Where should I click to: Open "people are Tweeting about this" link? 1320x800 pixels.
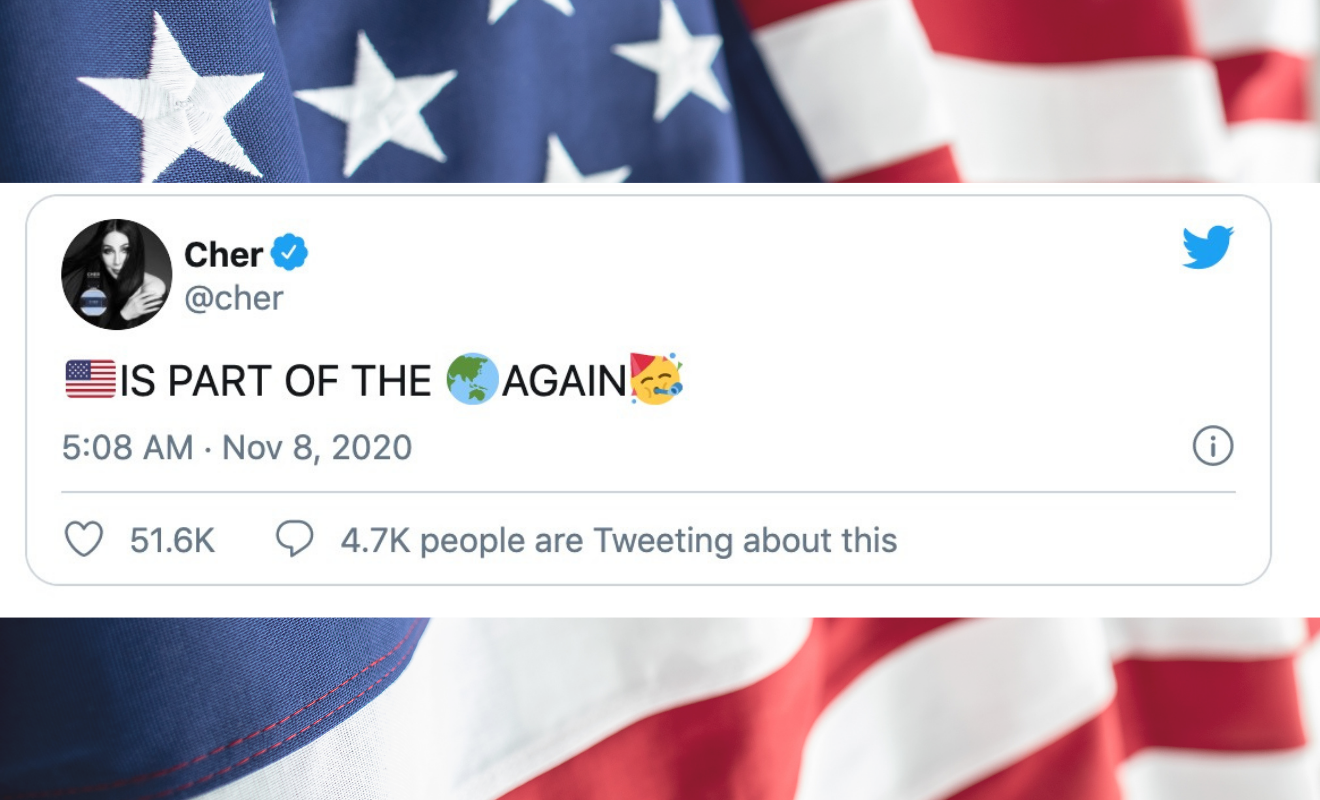pyautogui.click(x=618, y=541)
